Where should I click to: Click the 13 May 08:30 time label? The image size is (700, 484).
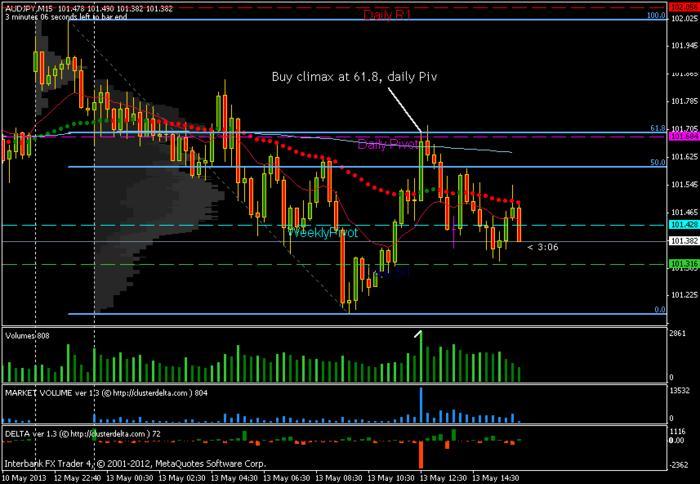pos(339,478)
